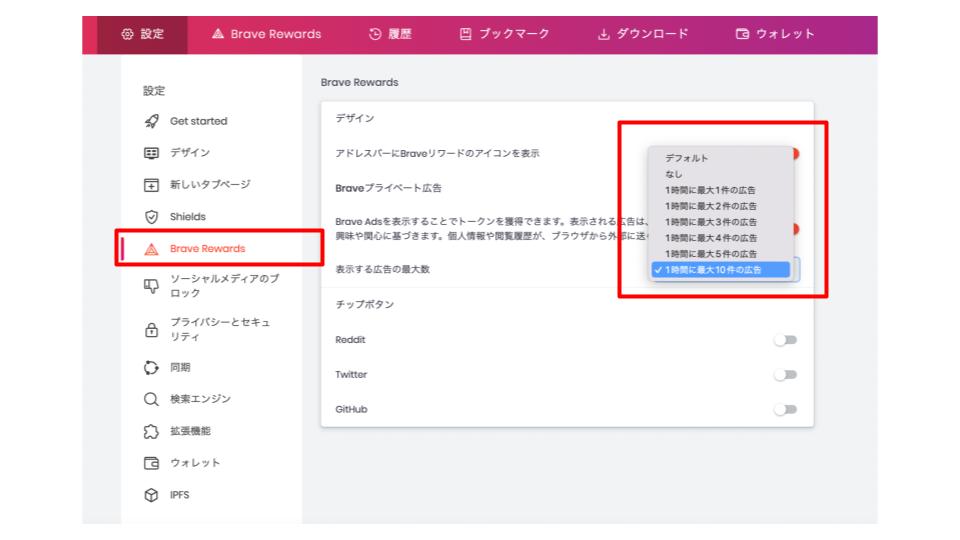Open the ダウンロード tab
The width and height of the screenshot is (960, 540).
click(x=643, y=34)
